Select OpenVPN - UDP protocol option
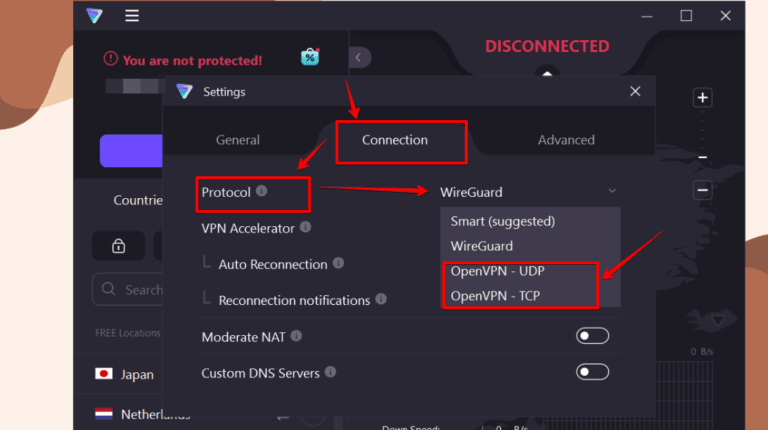Screen dimensions: 768x430 pos(498,271)
